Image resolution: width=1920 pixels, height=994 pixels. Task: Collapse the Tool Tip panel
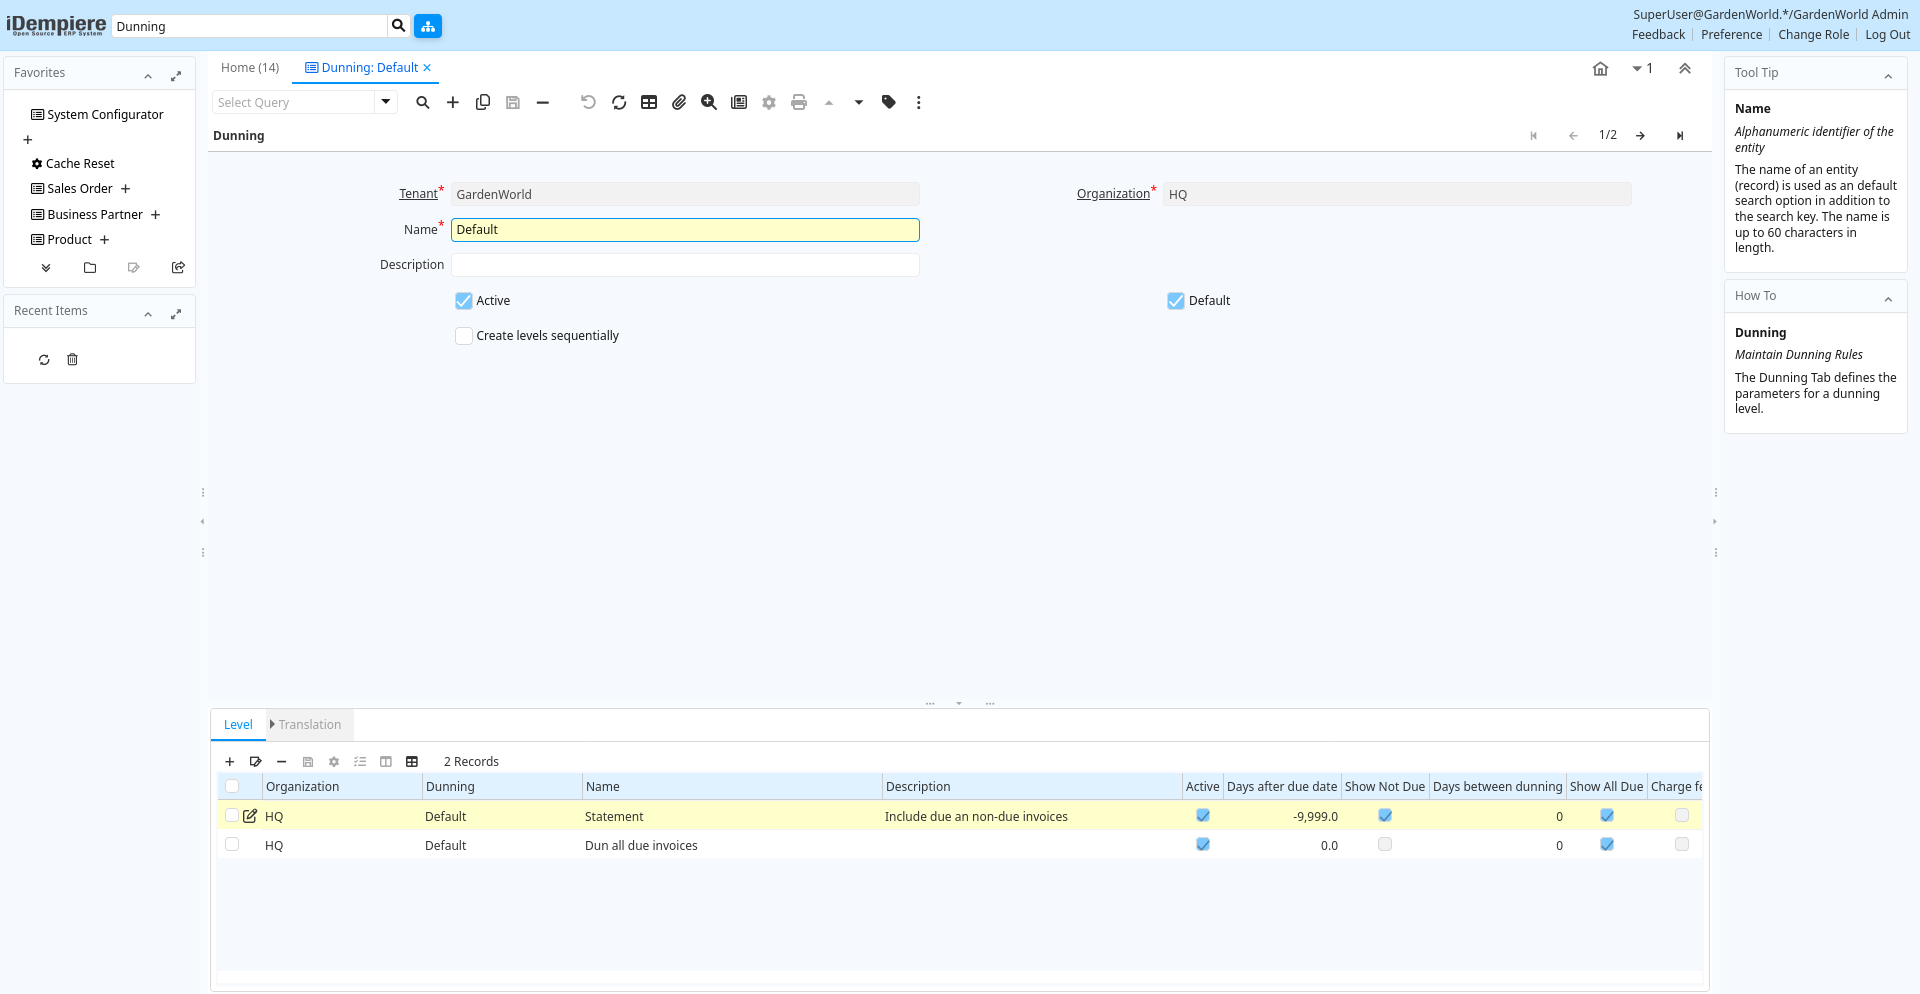1888,75
